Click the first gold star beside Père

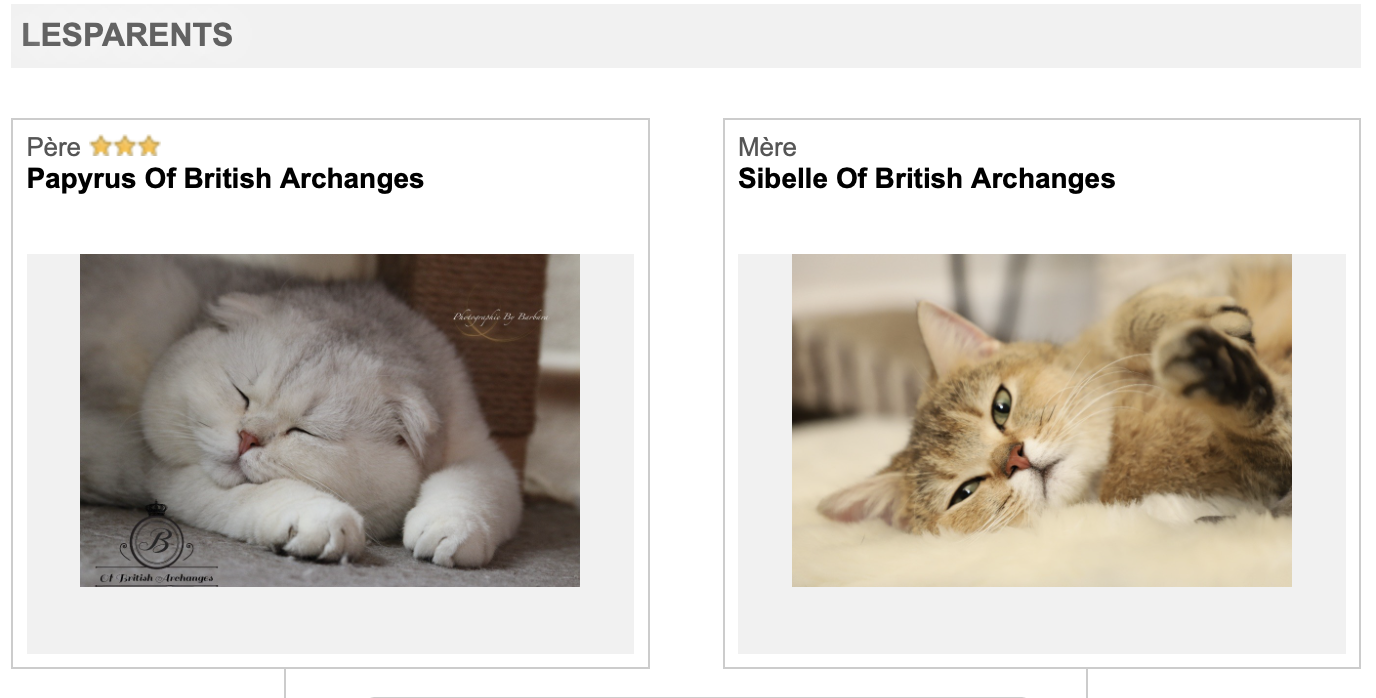pos(100,147)
